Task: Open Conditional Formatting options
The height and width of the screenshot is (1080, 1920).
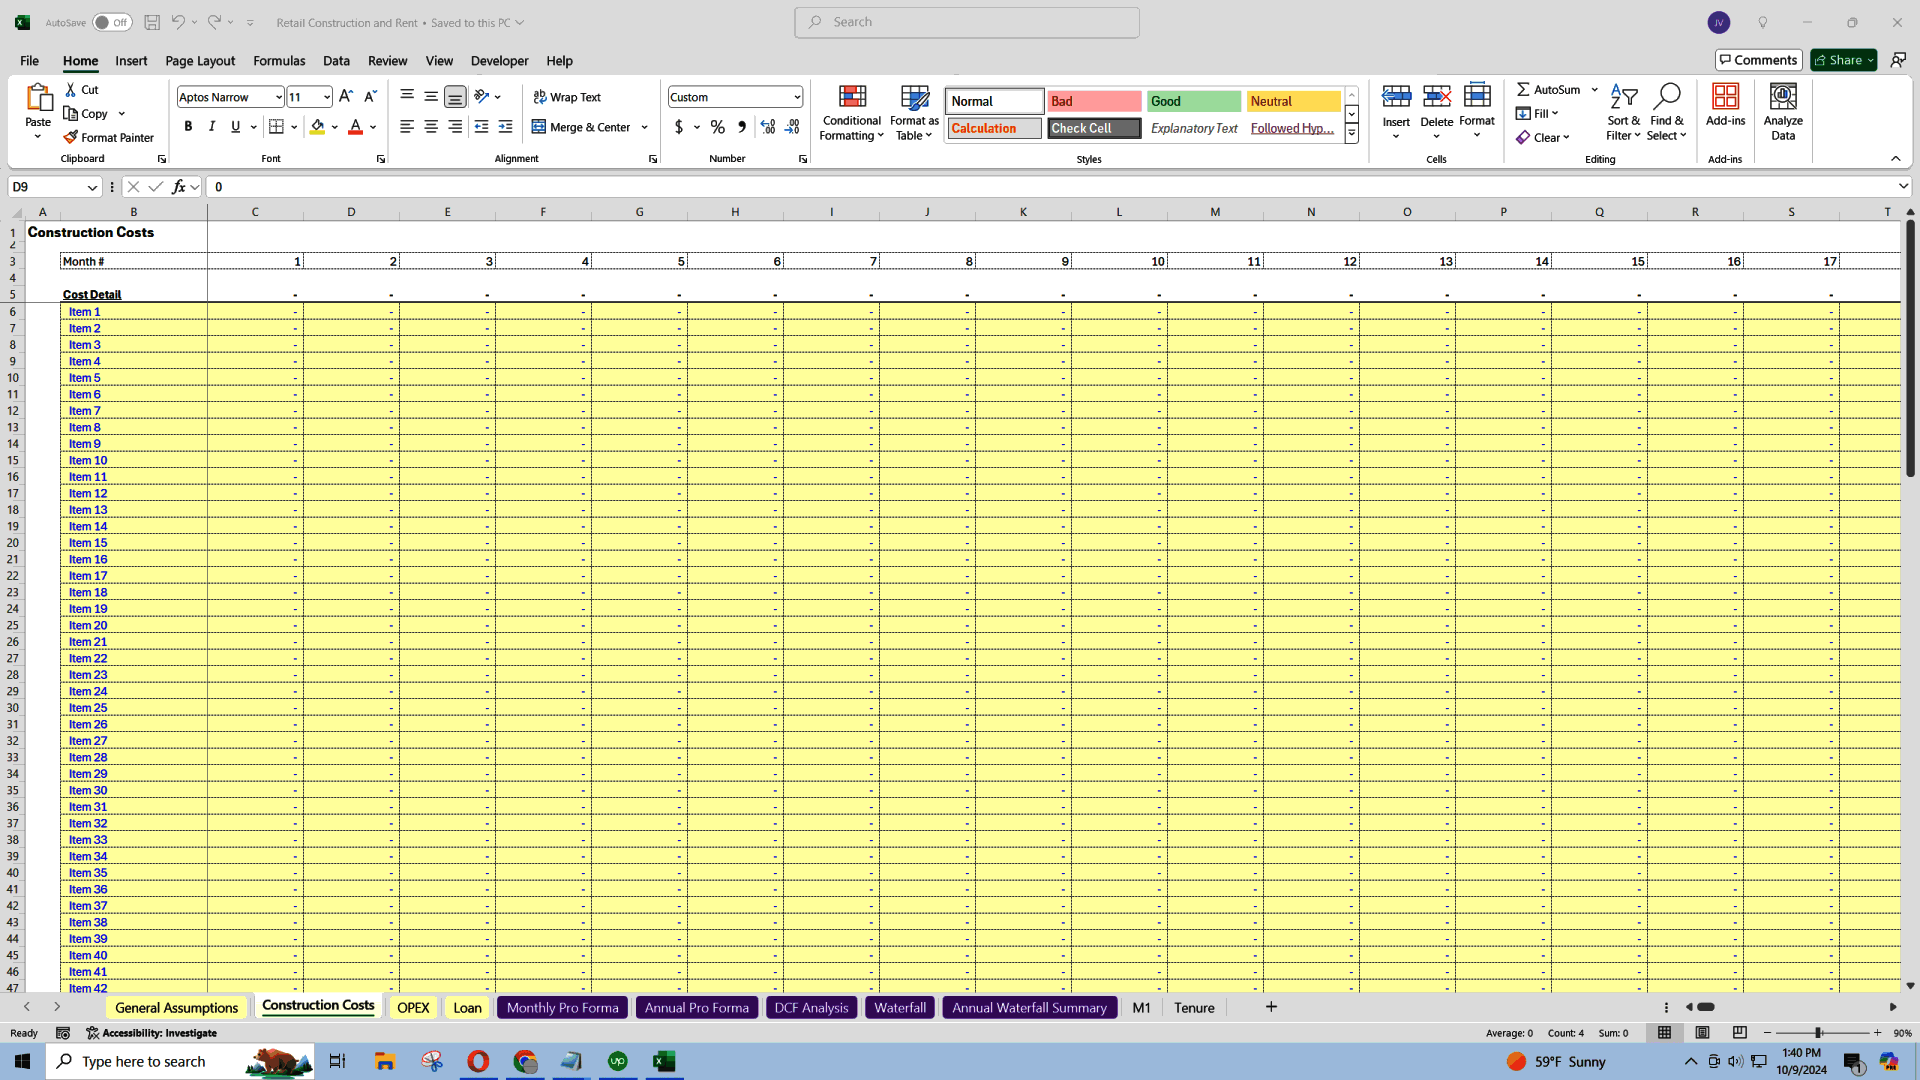Action: [x=851, y=112]
